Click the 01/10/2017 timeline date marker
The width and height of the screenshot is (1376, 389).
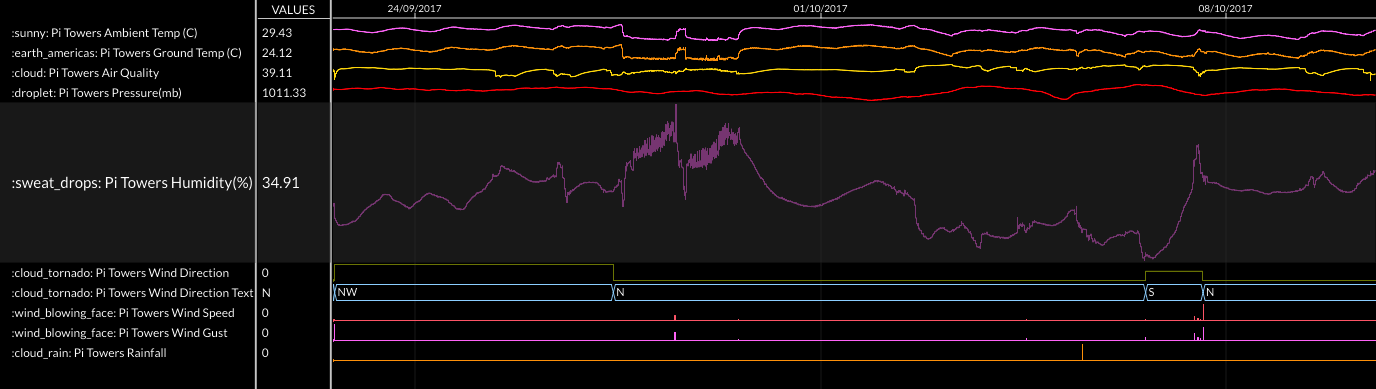(x=820, y=8)
